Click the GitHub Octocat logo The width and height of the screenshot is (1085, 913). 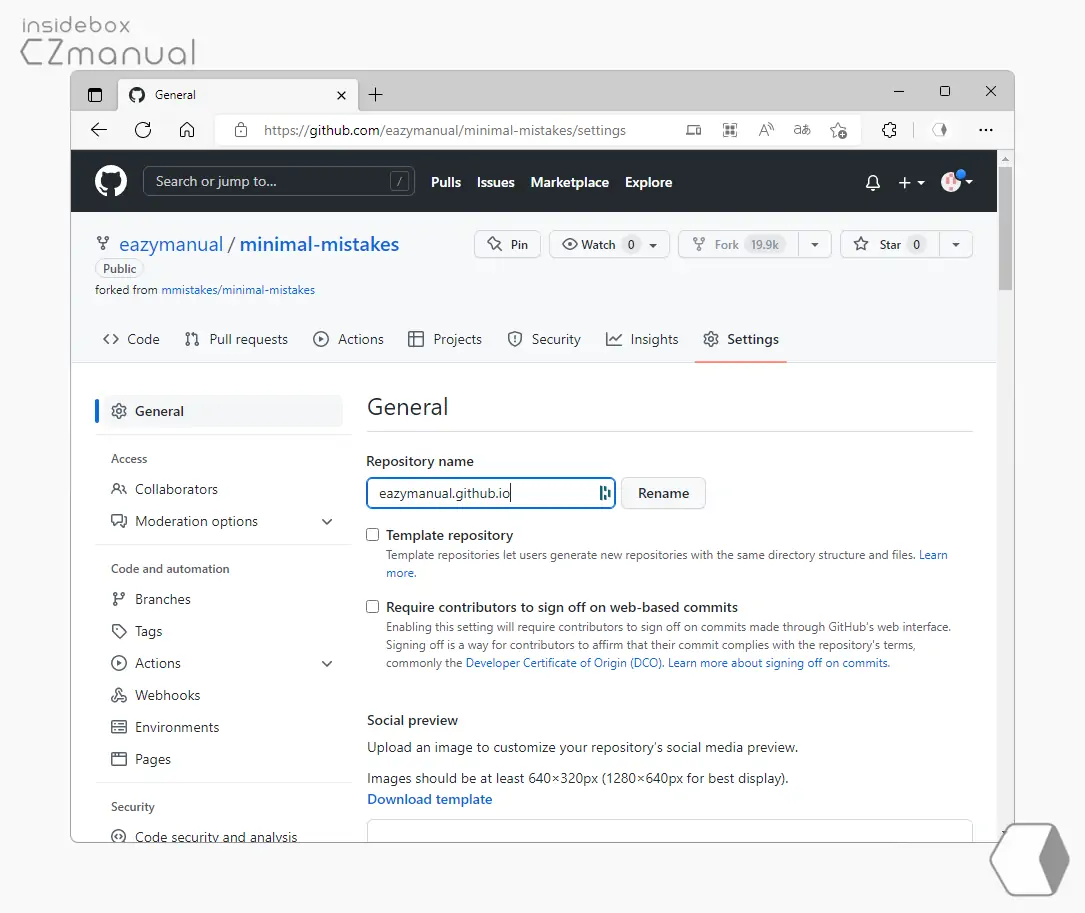coord(111,181)
